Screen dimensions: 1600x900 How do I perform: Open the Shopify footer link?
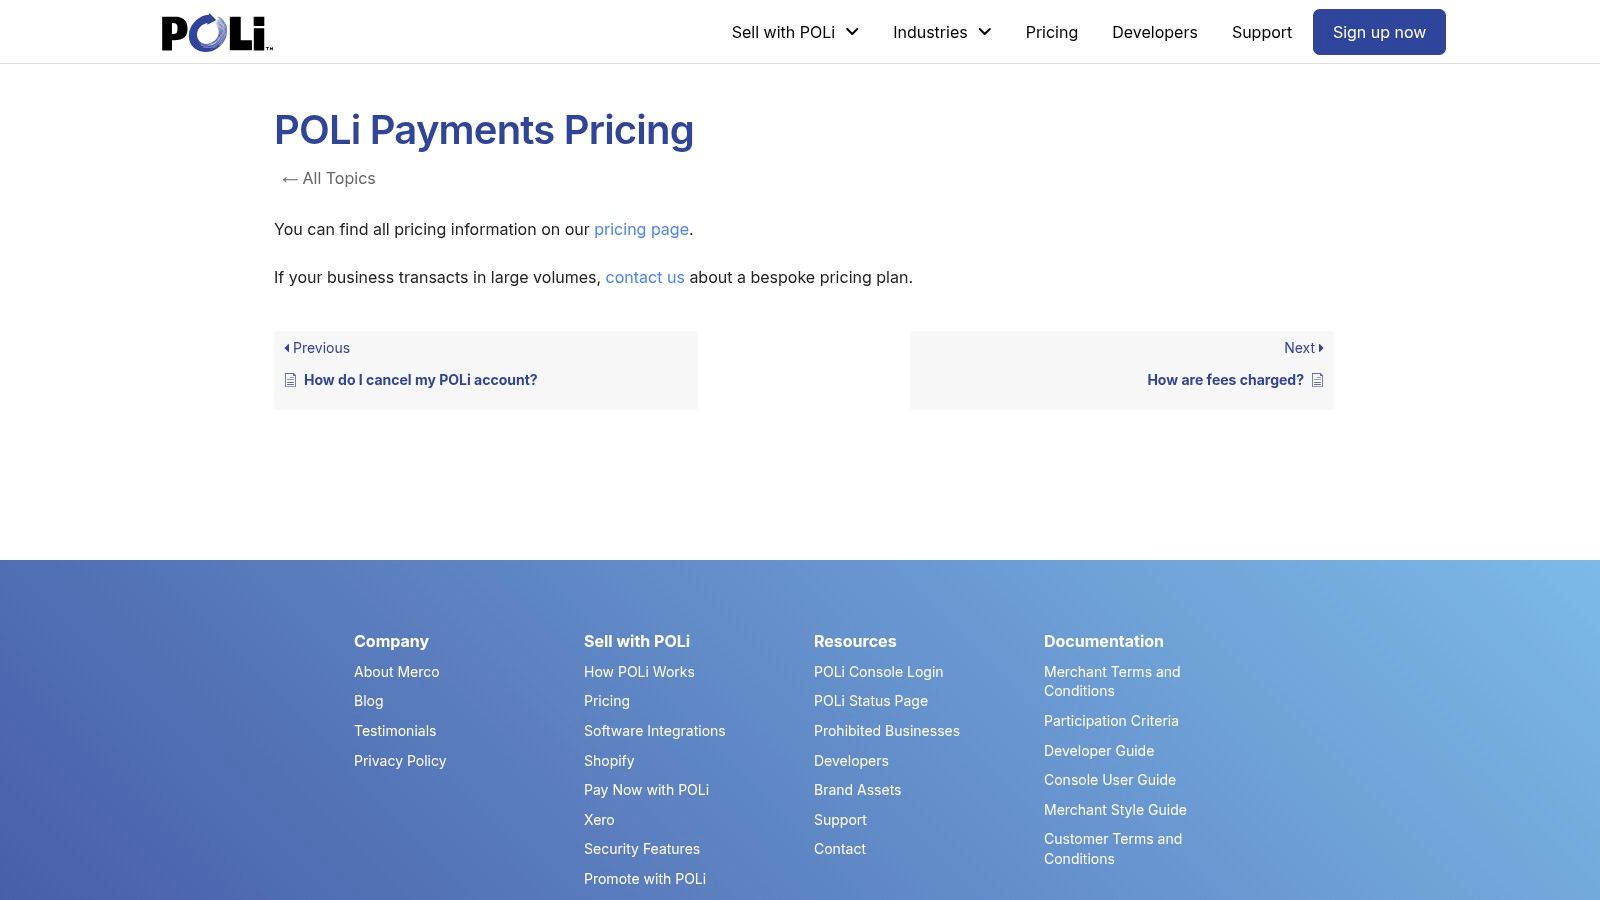[609, 761]
